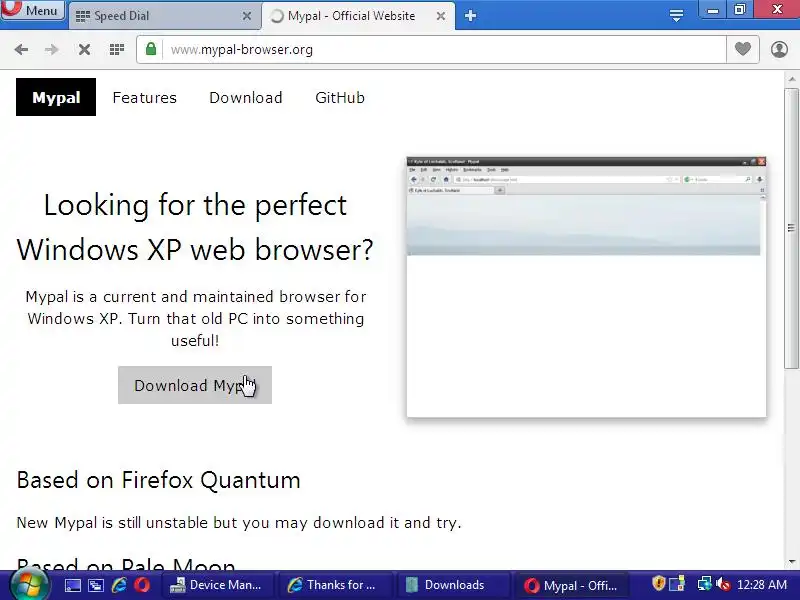
Task: Enlarge the Mypal browser screenshot preview
Action: tap(586, 287)
